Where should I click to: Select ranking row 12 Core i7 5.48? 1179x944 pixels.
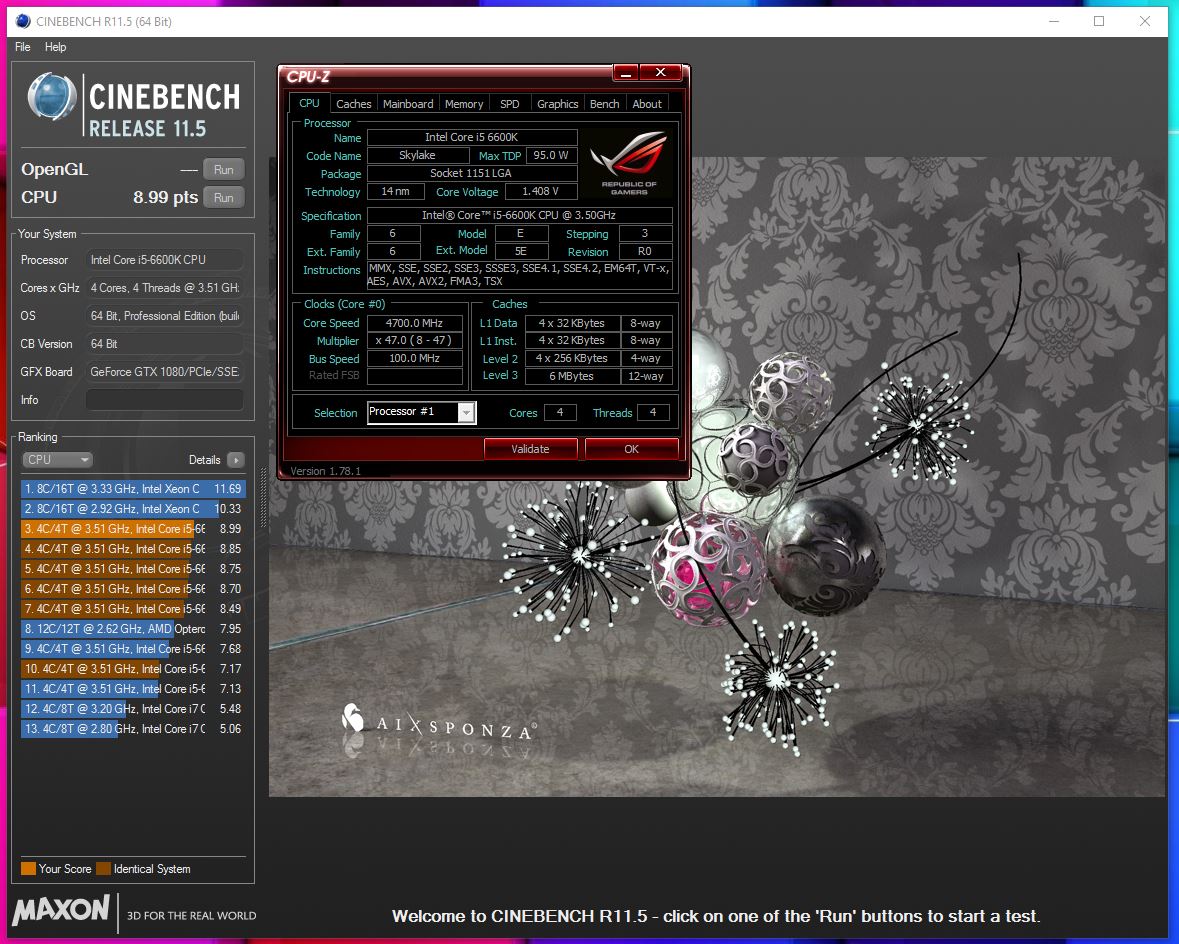[x=133, y=709]
